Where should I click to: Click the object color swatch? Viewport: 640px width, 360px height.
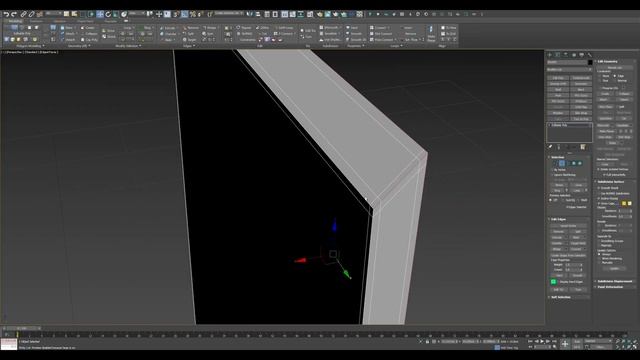pyautogui.click(x=590, y=62)
